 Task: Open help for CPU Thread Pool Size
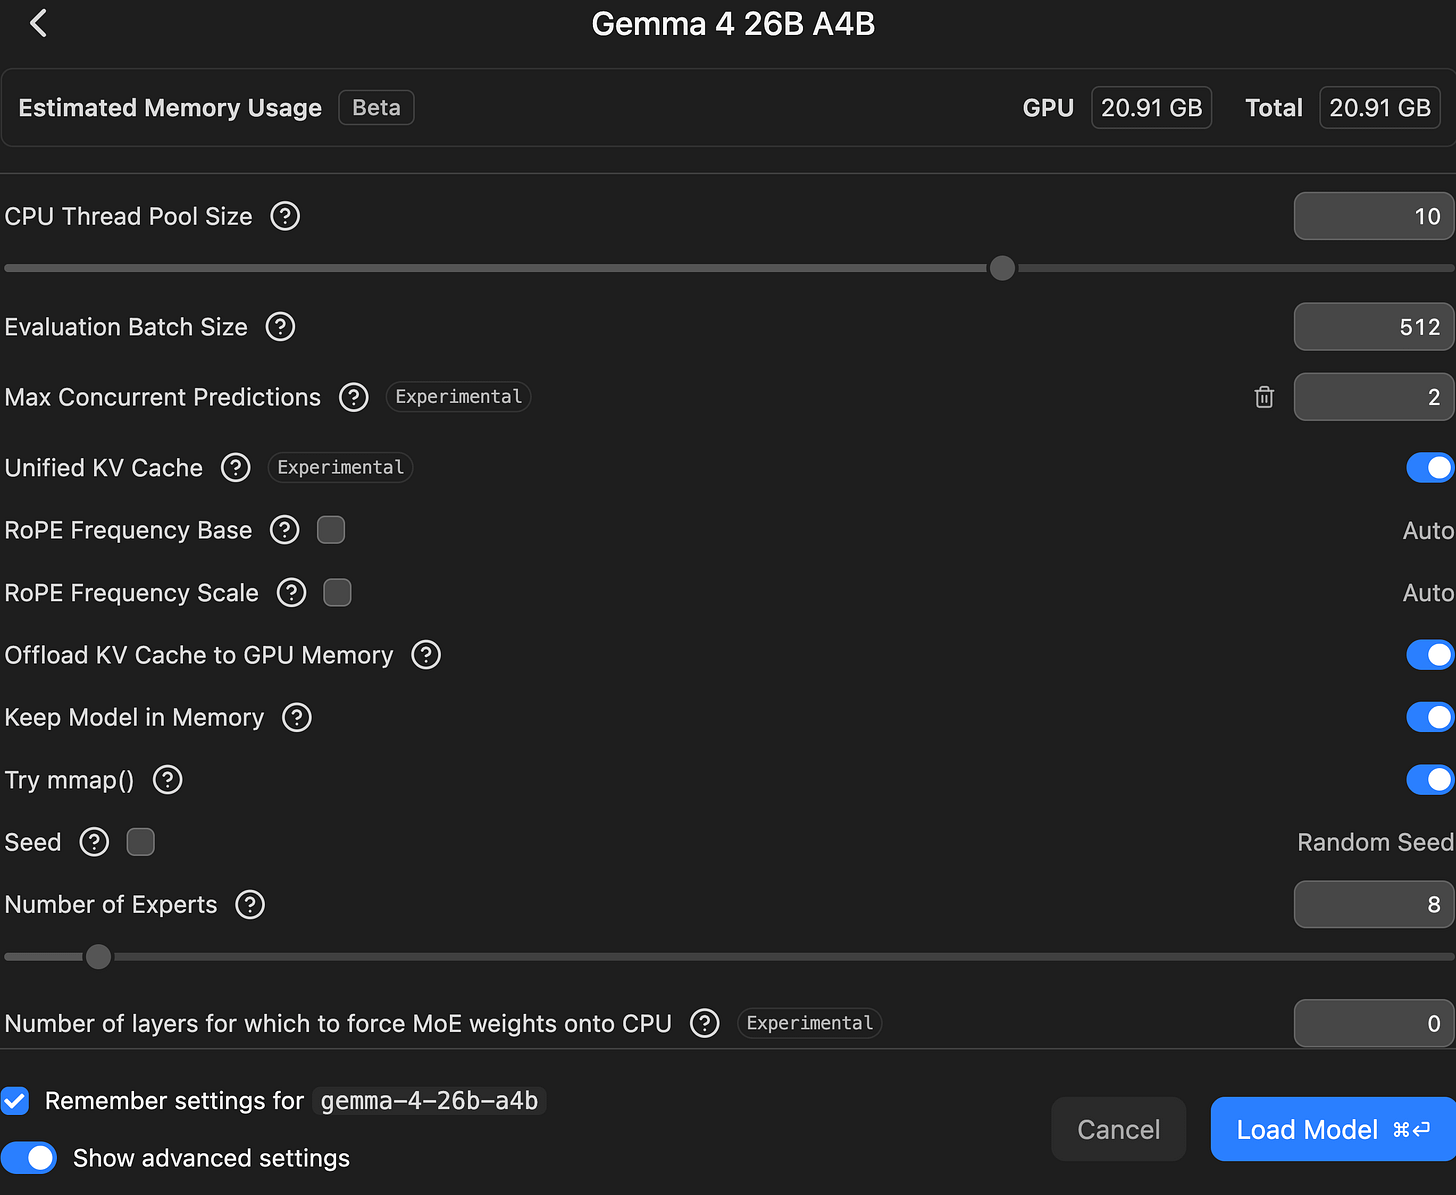pos(285,216)
